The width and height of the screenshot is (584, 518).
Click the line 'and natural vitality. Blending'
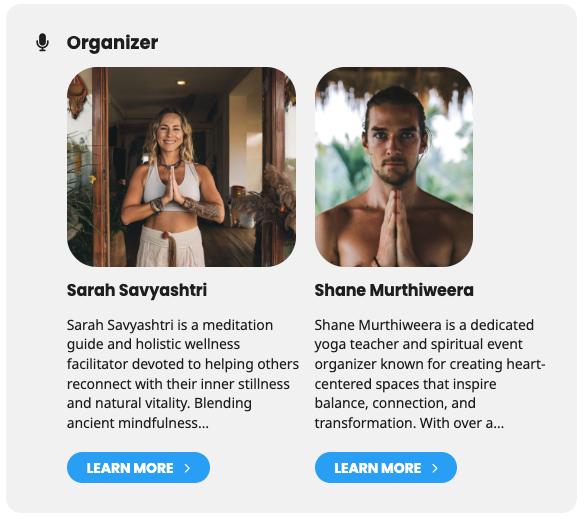pyautogui.click(x=159, y=403)
